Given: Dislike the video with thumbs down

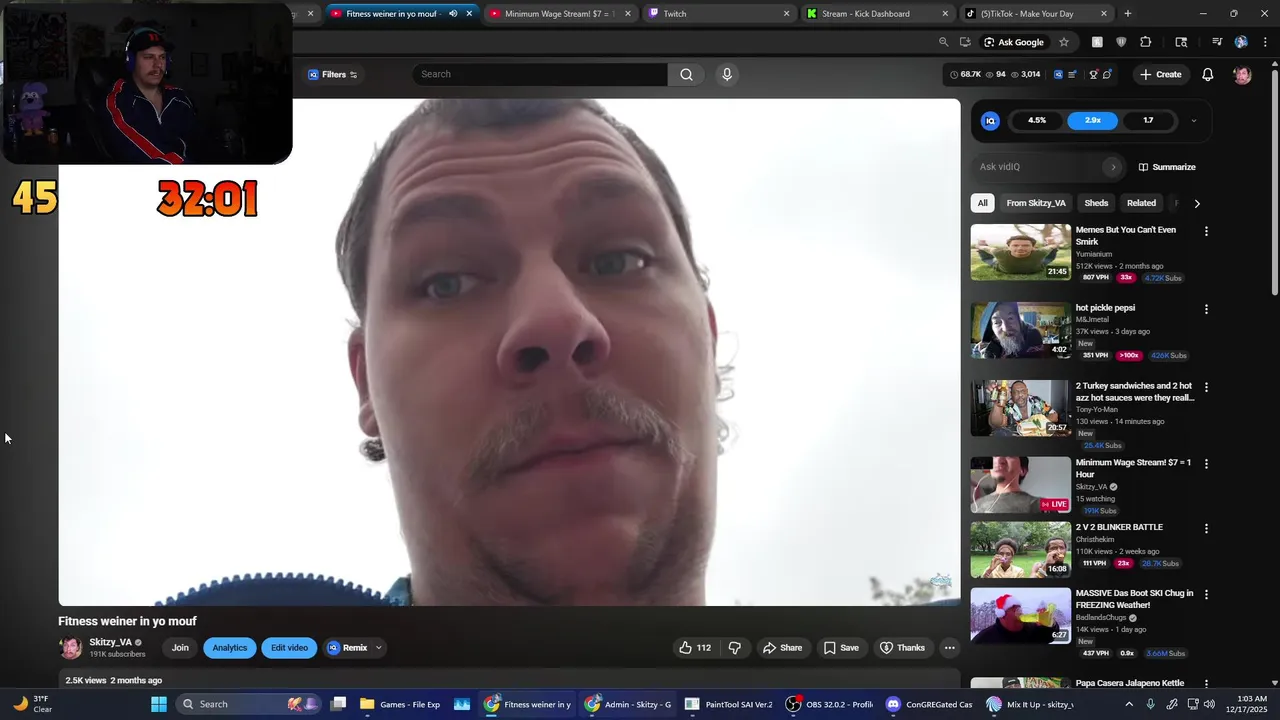Looking at the screenshot, I should tap(735, 648).
